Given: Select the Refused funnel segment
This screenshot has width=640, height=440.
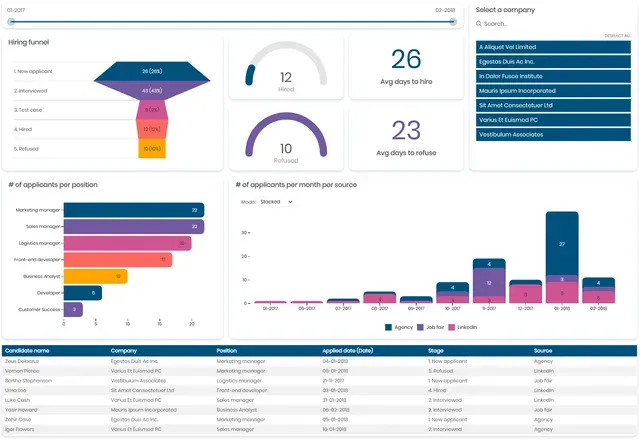Looking at the screenshot, I should 152,149.
